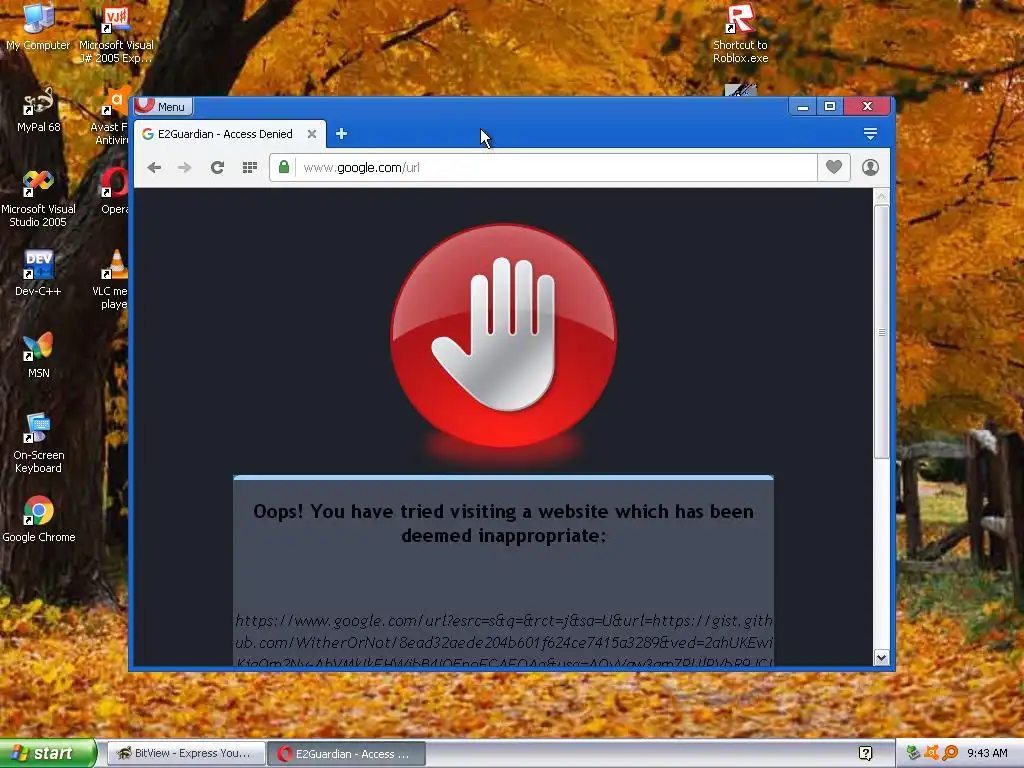
Task: Click the blocked google.com URL text
Action: click(x=504, y=641)
